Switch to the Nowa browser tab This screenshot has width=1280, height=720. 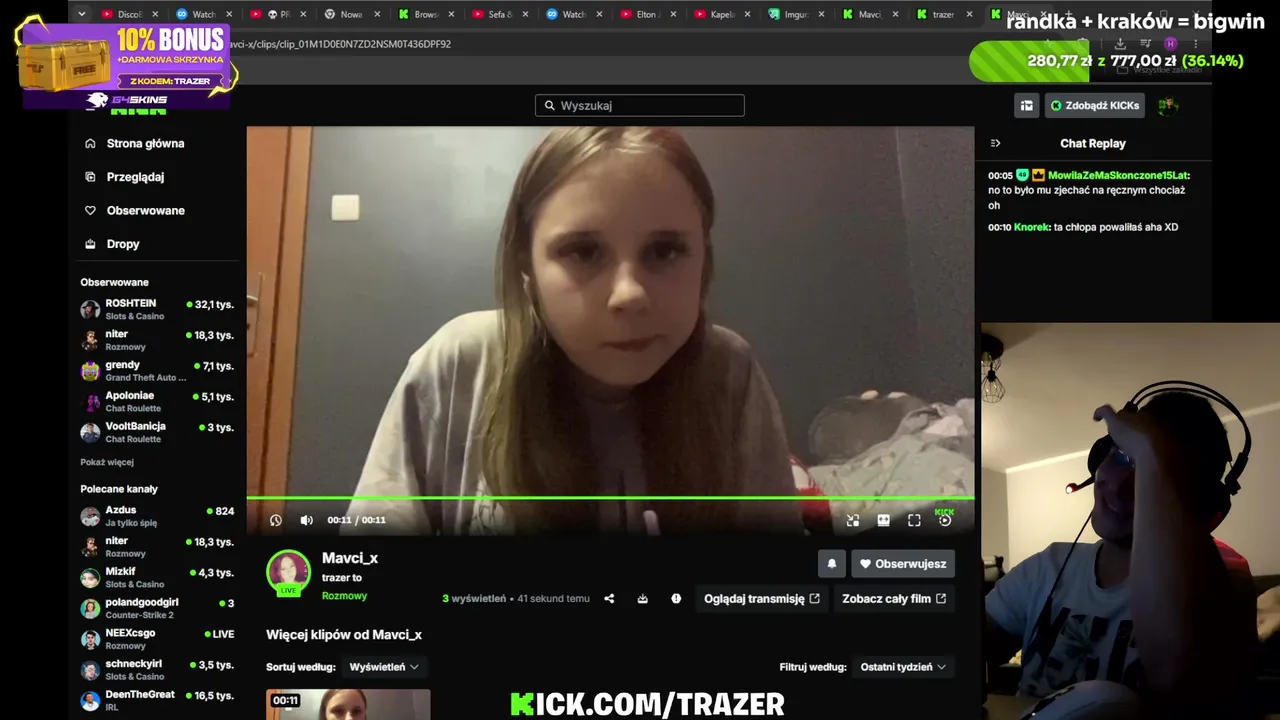[351, 14]
